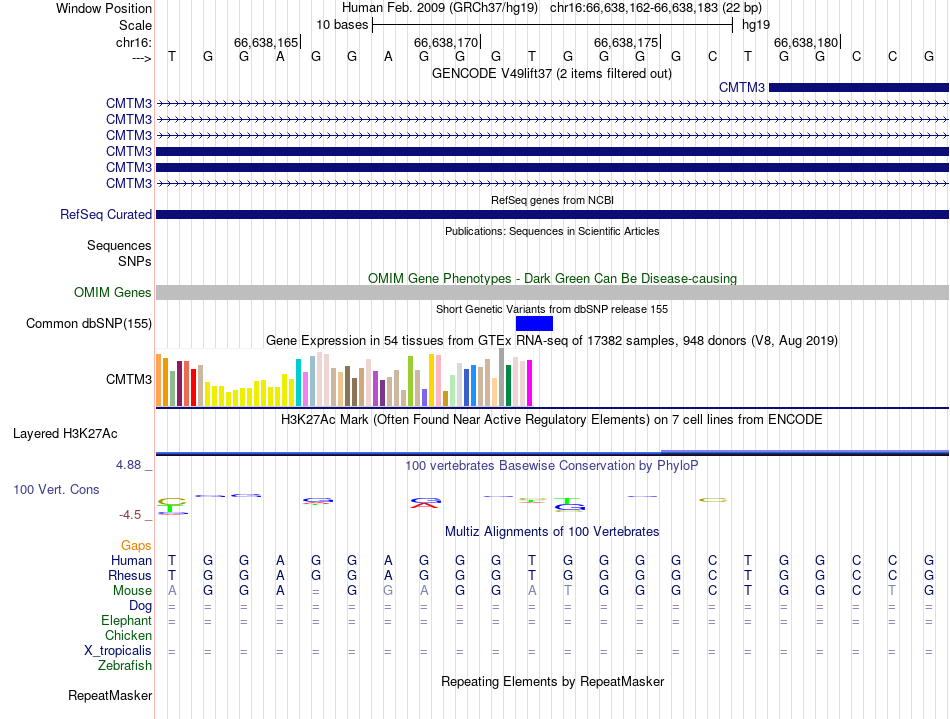Click the Window Position ruler label
950x719 pixels.
point(104,9)
